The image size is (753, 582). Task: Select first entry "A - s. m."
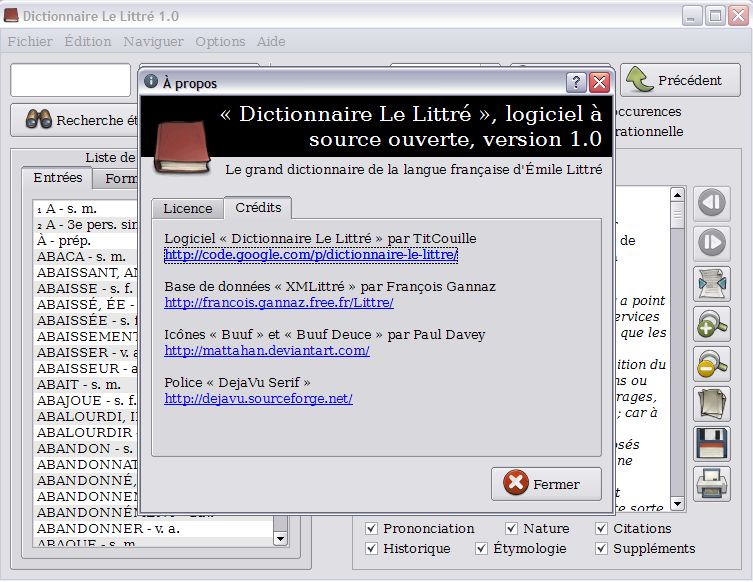tap(86, 208)
